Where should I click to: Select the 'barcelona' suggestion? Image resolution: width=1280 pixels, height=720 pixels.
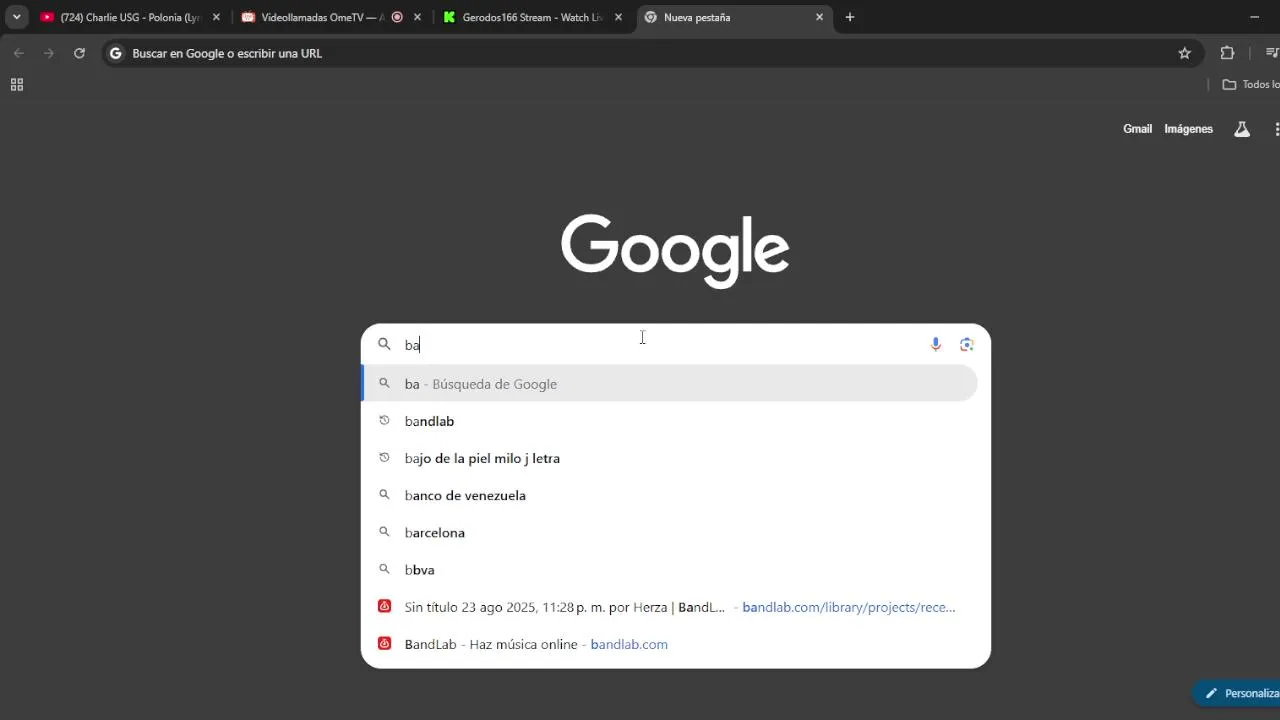click(670, 532)
